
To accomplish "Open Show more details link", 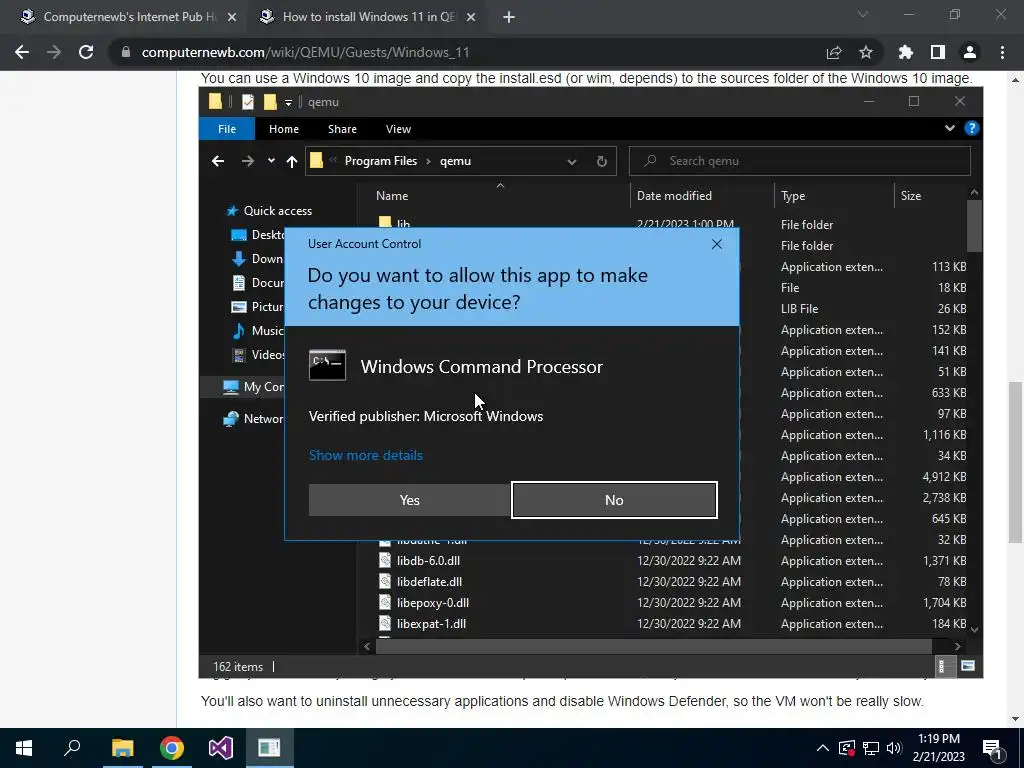I will (x=366, y=455).
